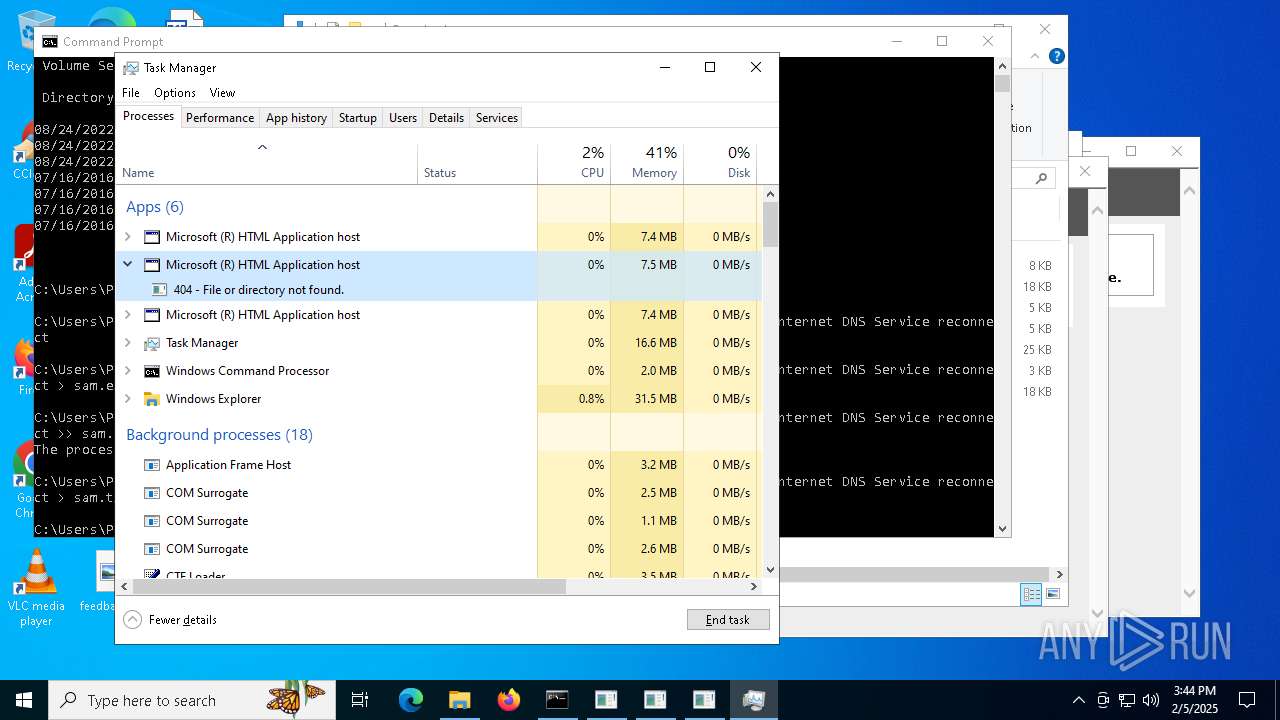This screenshot has width=1280, height=720.
Task: Click the taskbar search box
Action: point(192,700)
